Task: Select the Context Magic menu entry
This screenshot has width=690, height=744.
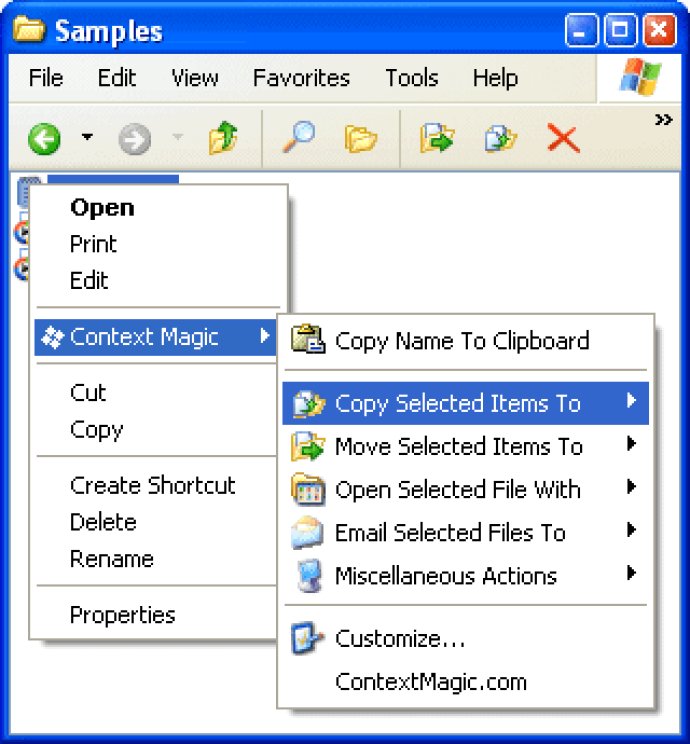Action: (x=156, y=337)
